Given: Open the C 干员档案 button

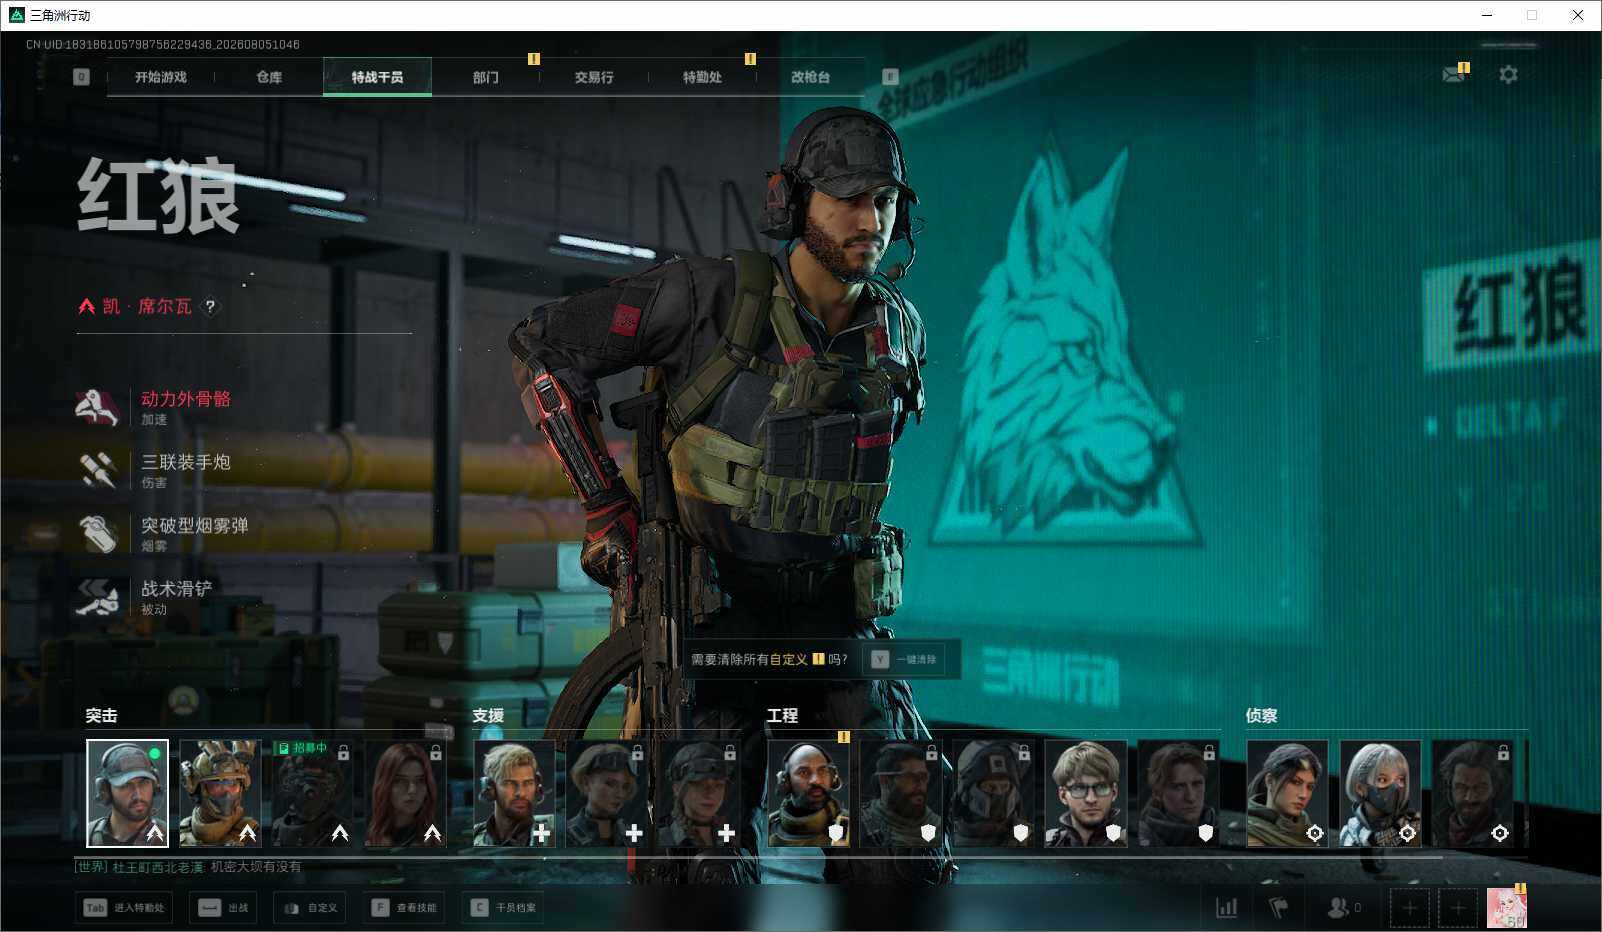Looking at the screenshot, I should click(503, 908).
